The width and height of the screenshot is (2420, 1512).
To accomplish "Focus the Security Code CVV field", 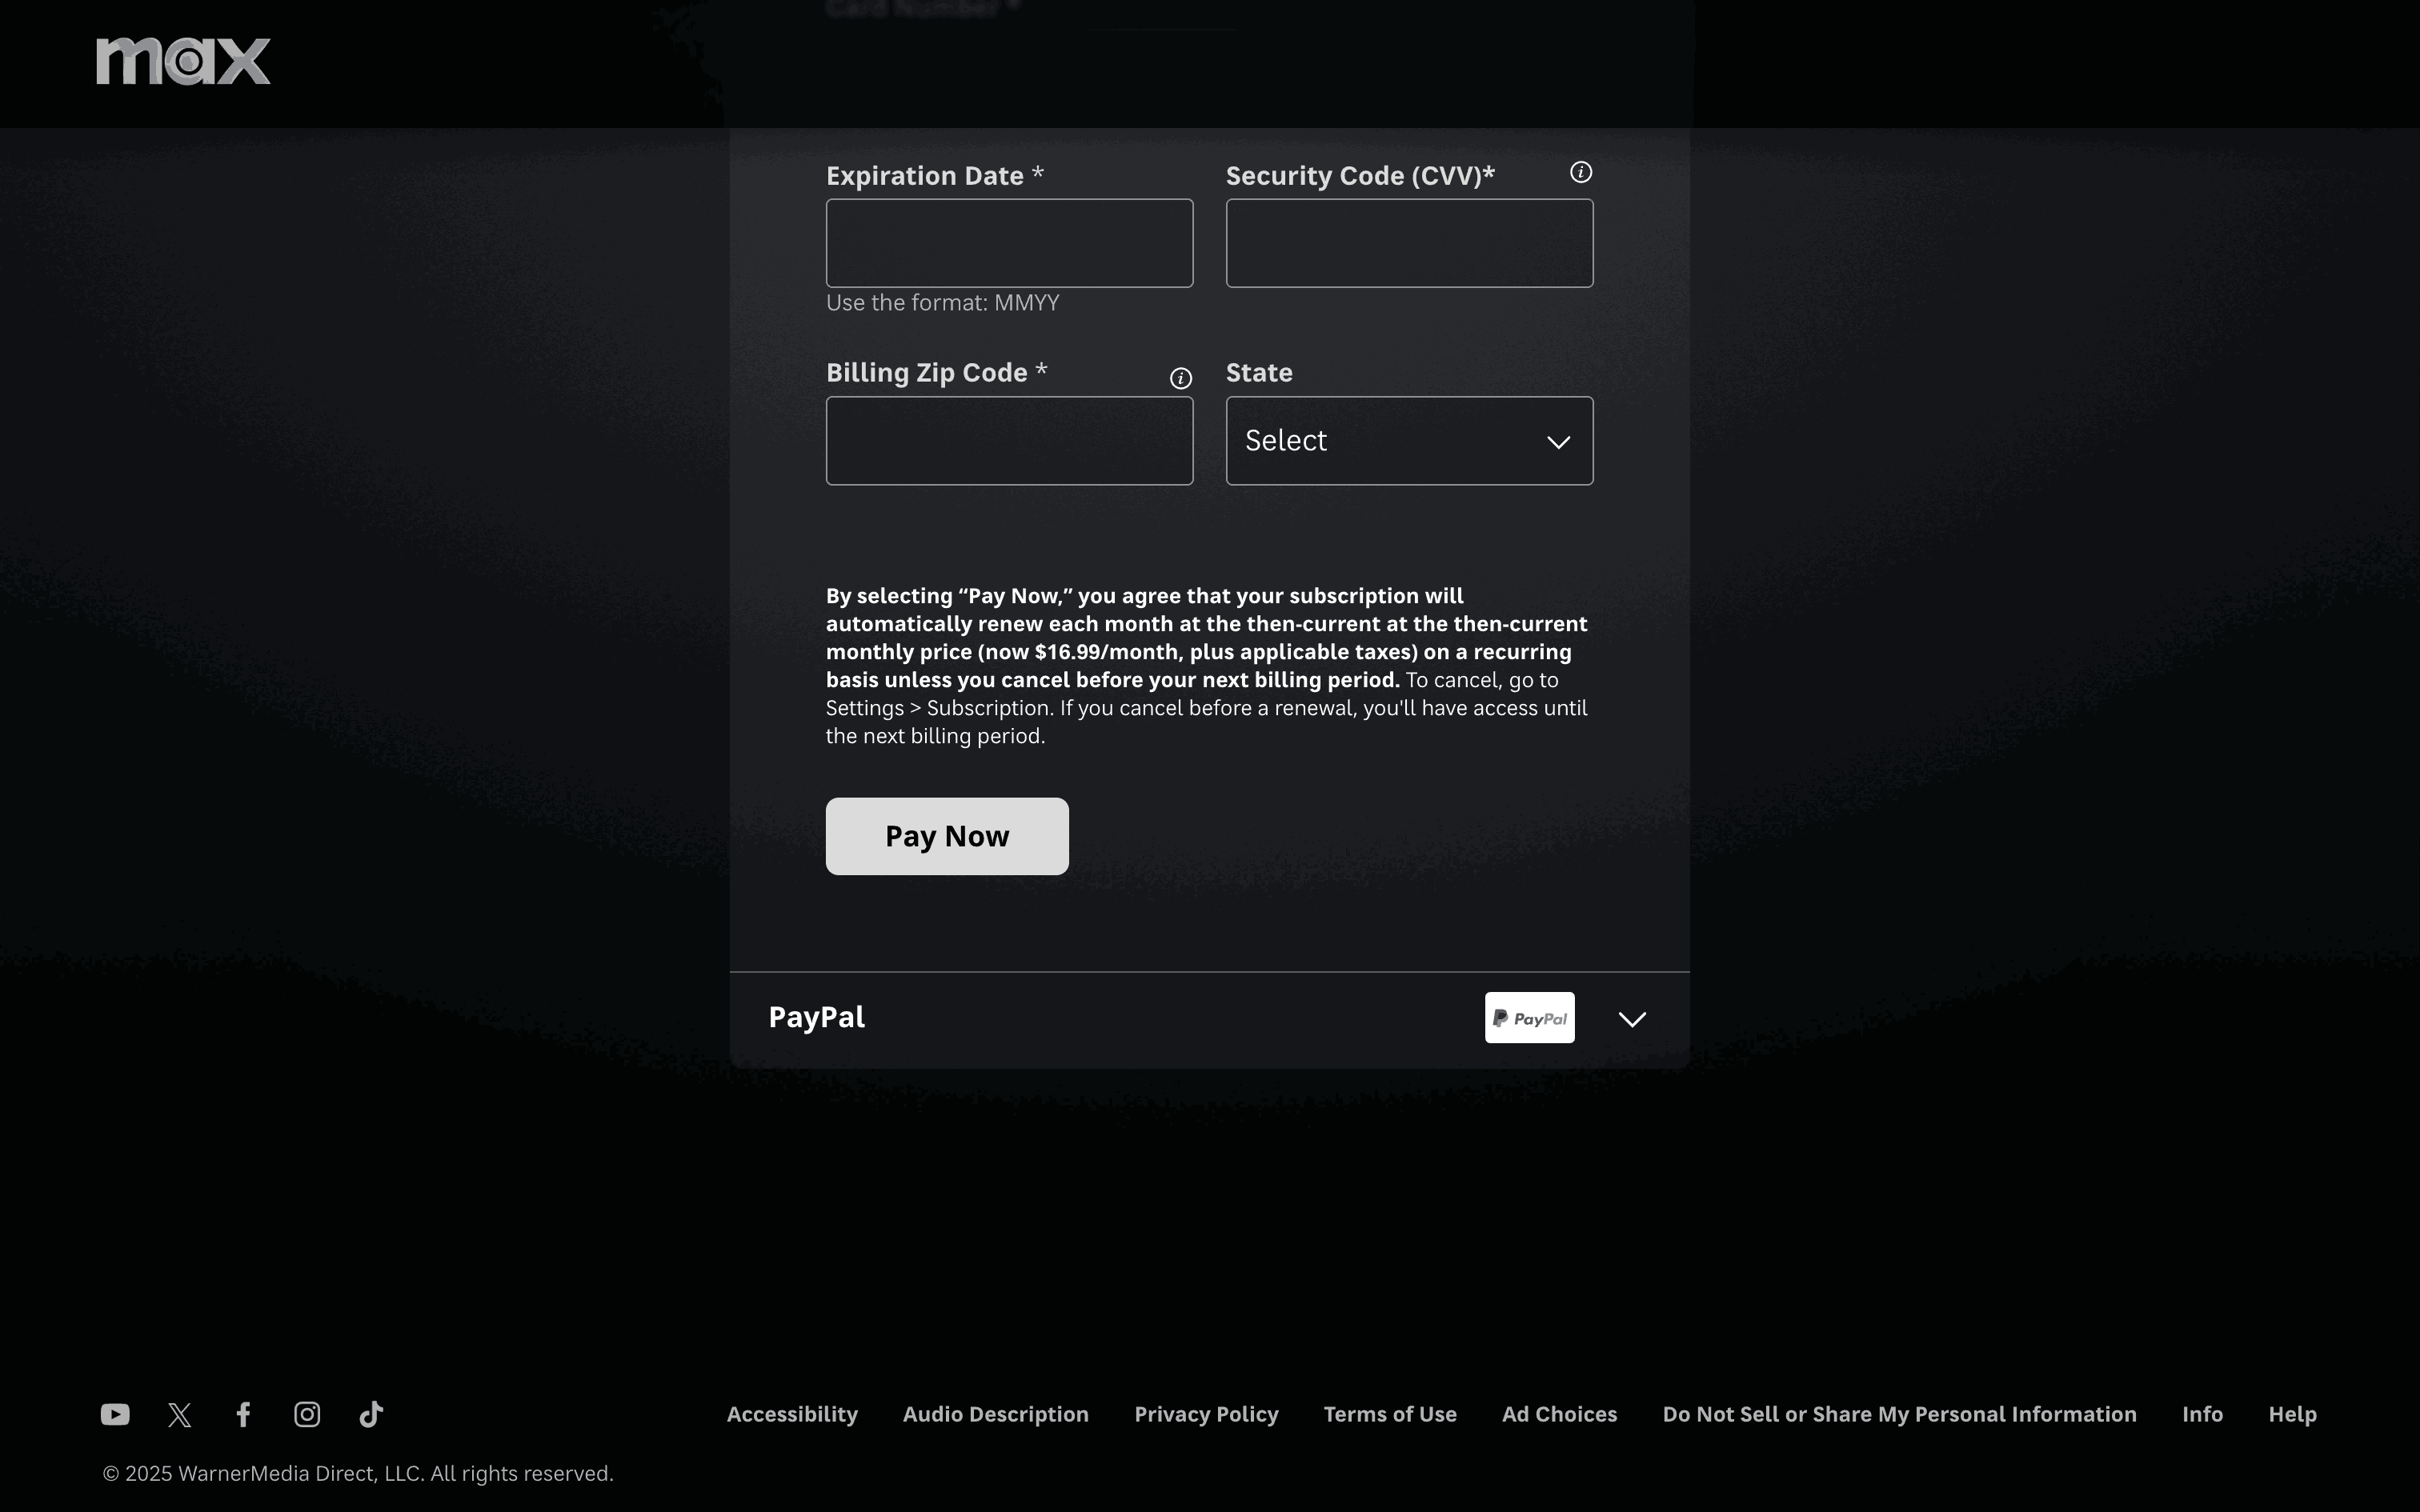I will [x=1408, y=243].
